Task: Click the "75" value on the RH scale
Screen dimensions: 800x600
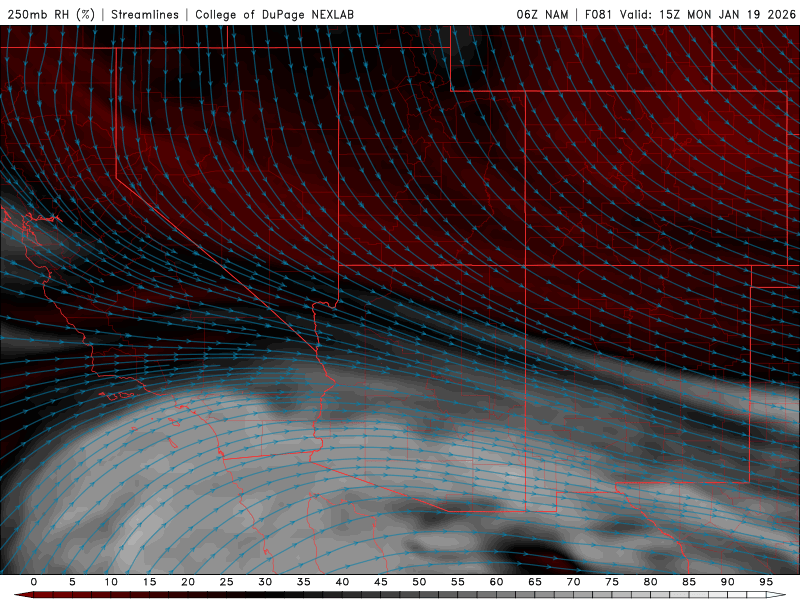Action: (612, 582)
